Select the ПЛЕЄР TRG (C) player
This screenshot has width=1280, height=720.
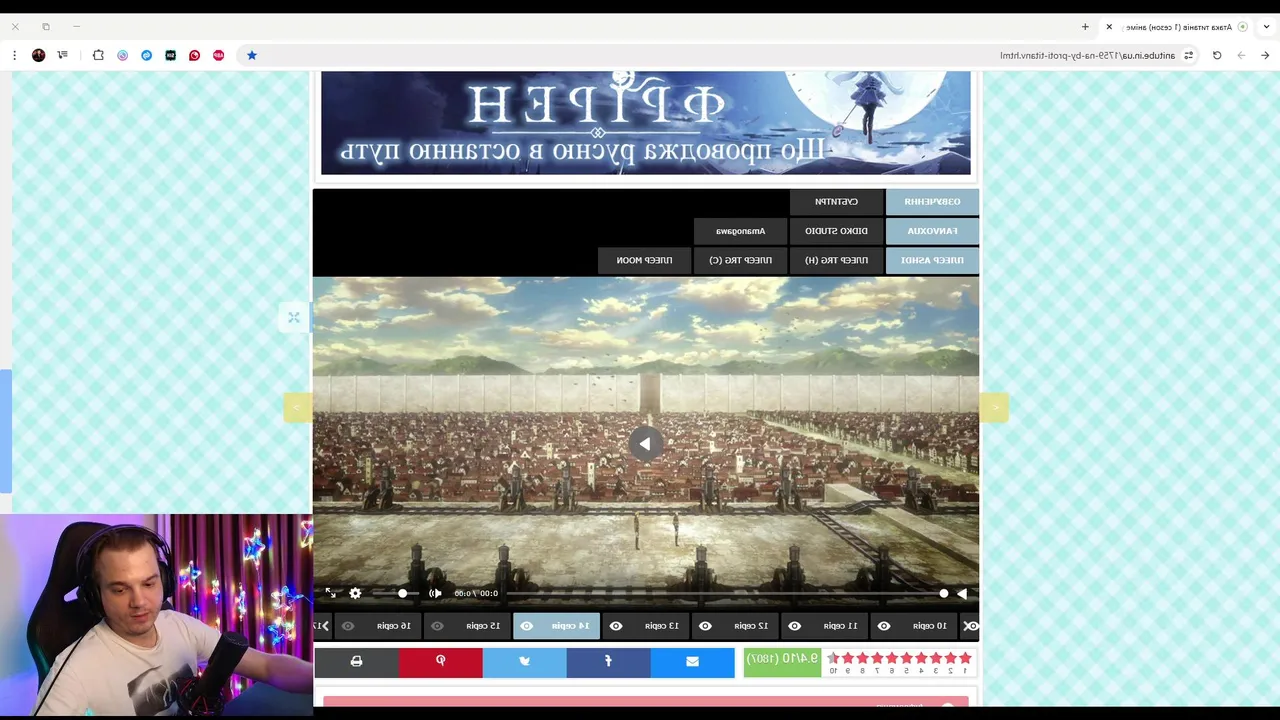[x=740, y=260]
